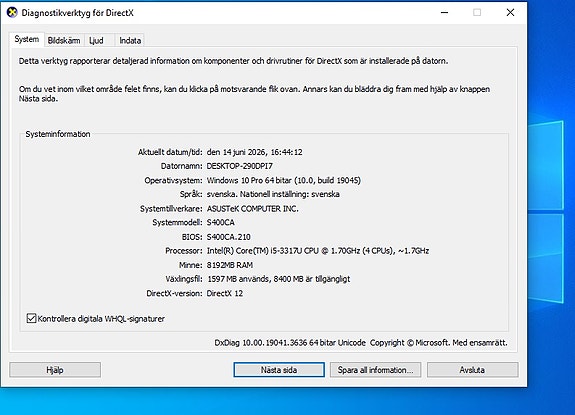Click the Växlingsfil 1597 MB används value
The width and height of the screenshot is (575, 415).
(279, 279)
